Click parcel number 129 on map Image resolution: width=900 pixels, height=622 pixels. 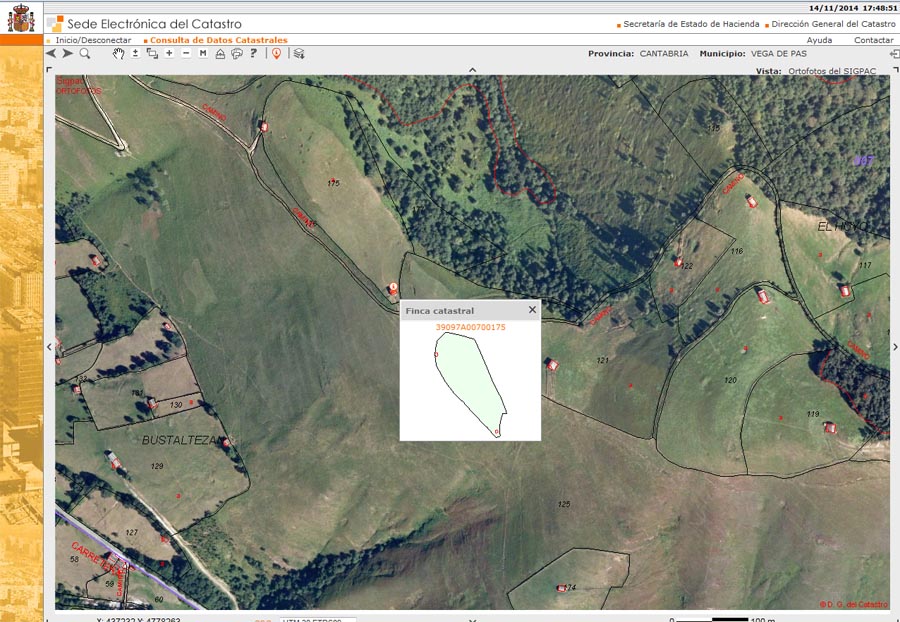[157, 466]
